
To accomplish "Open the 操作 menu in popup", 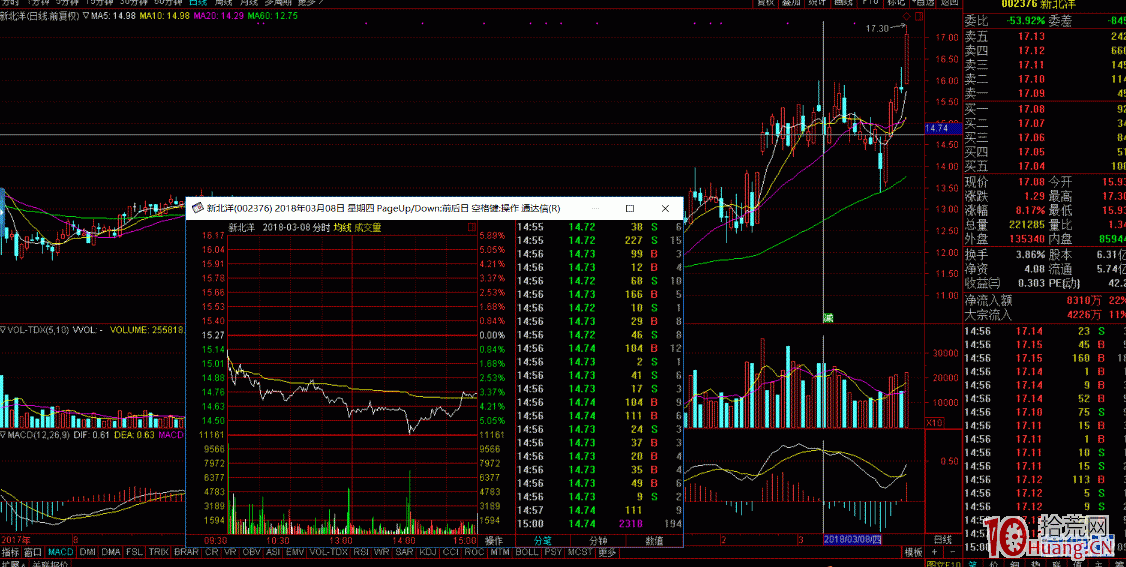I will (x=494, y=540).
